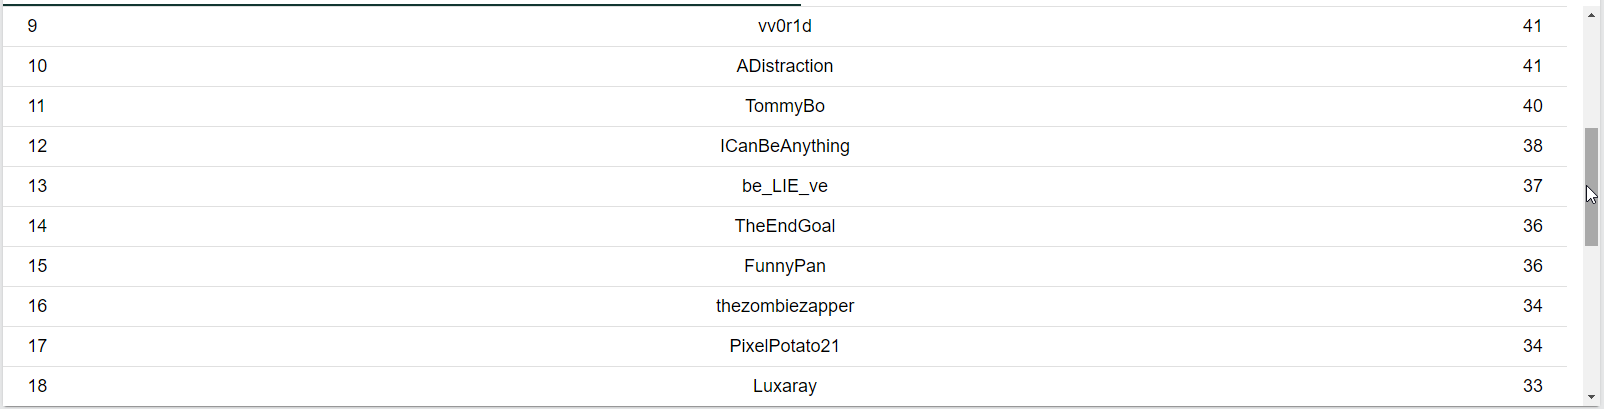
Task: Click rank number 9 cell
Action: point(33,26)
